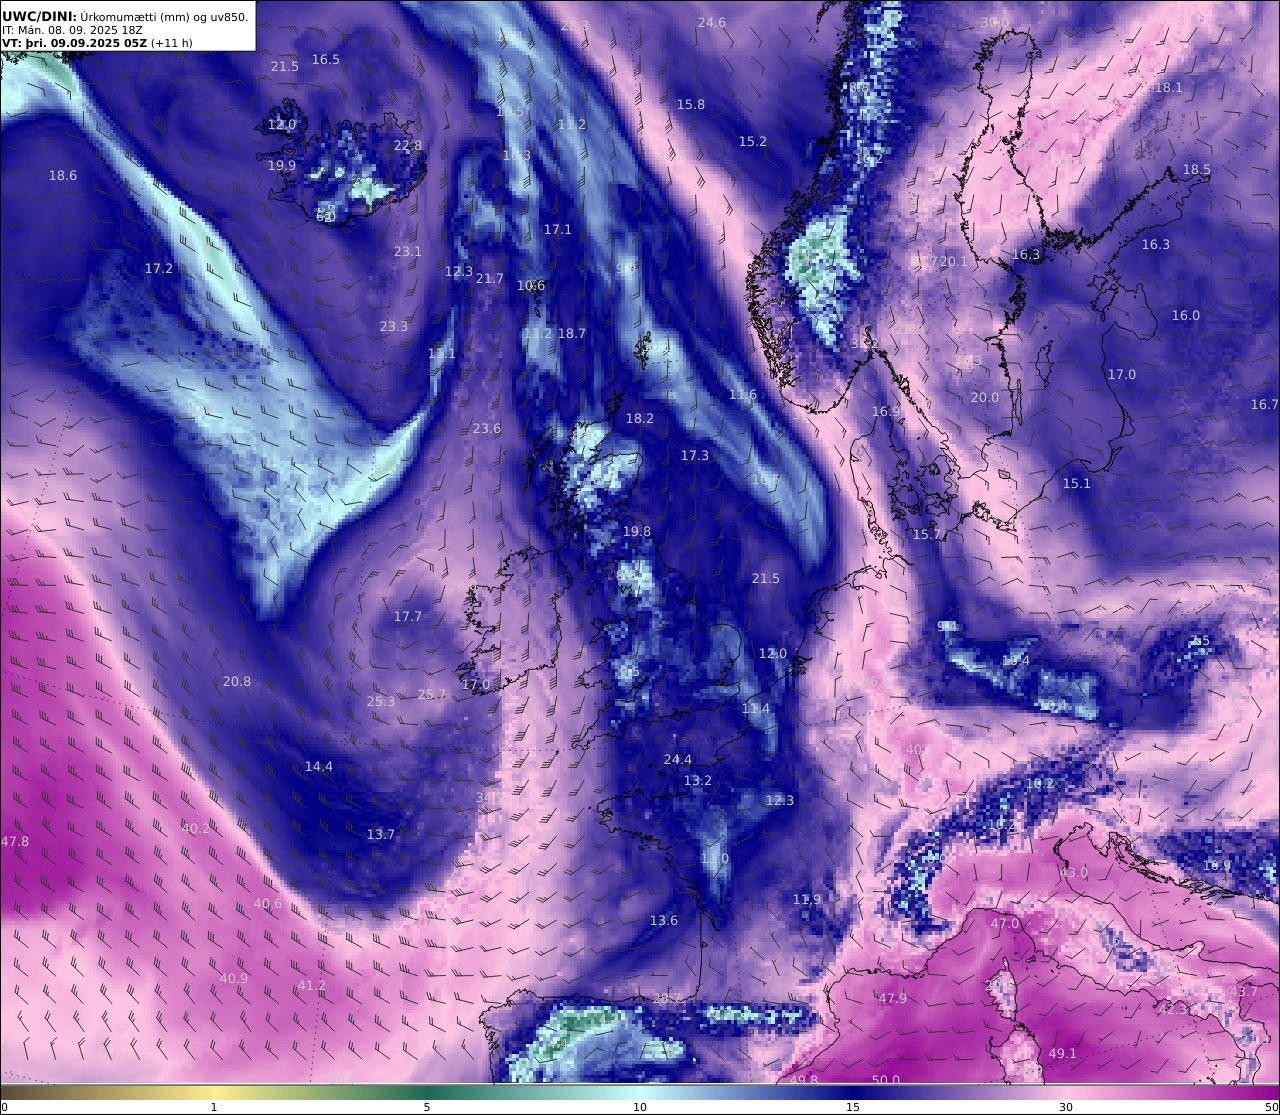Click the 24.4 value in the Channel
The width and height of the screenshot is (1280, 1115).
tap(678, 759)
